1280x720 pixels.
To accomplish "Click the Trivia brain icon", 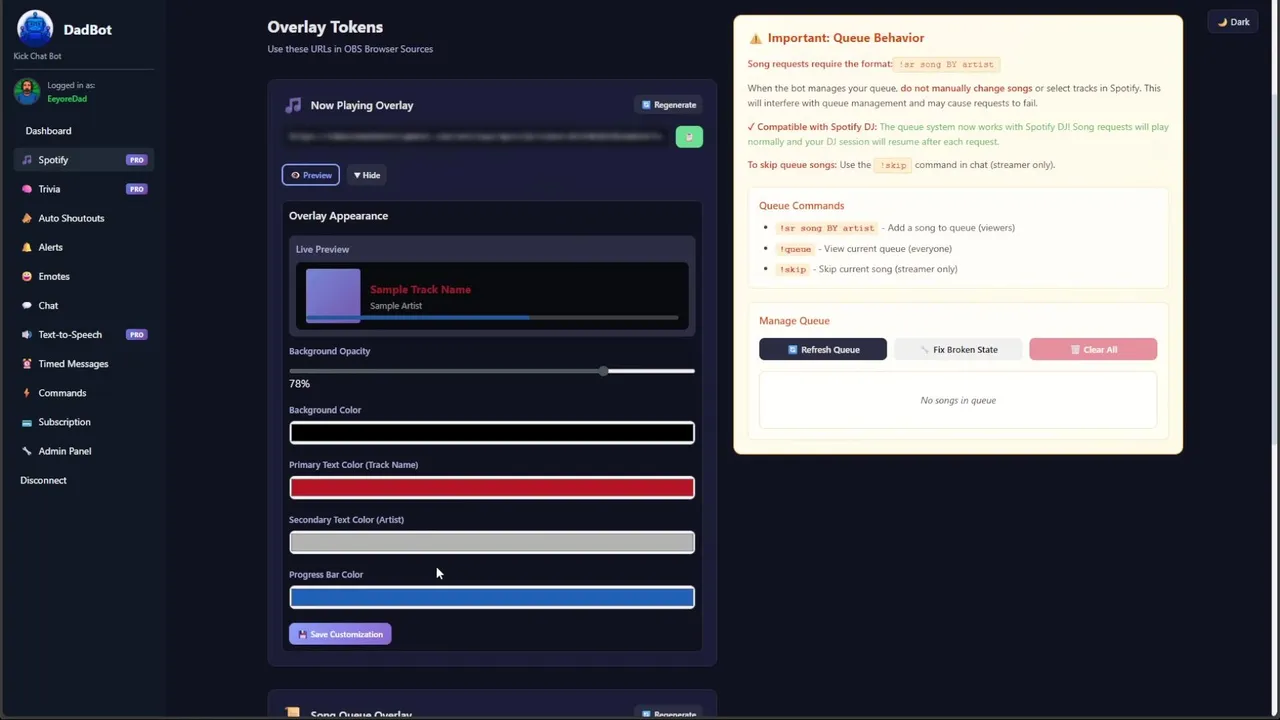I will [x=27, y=189].
